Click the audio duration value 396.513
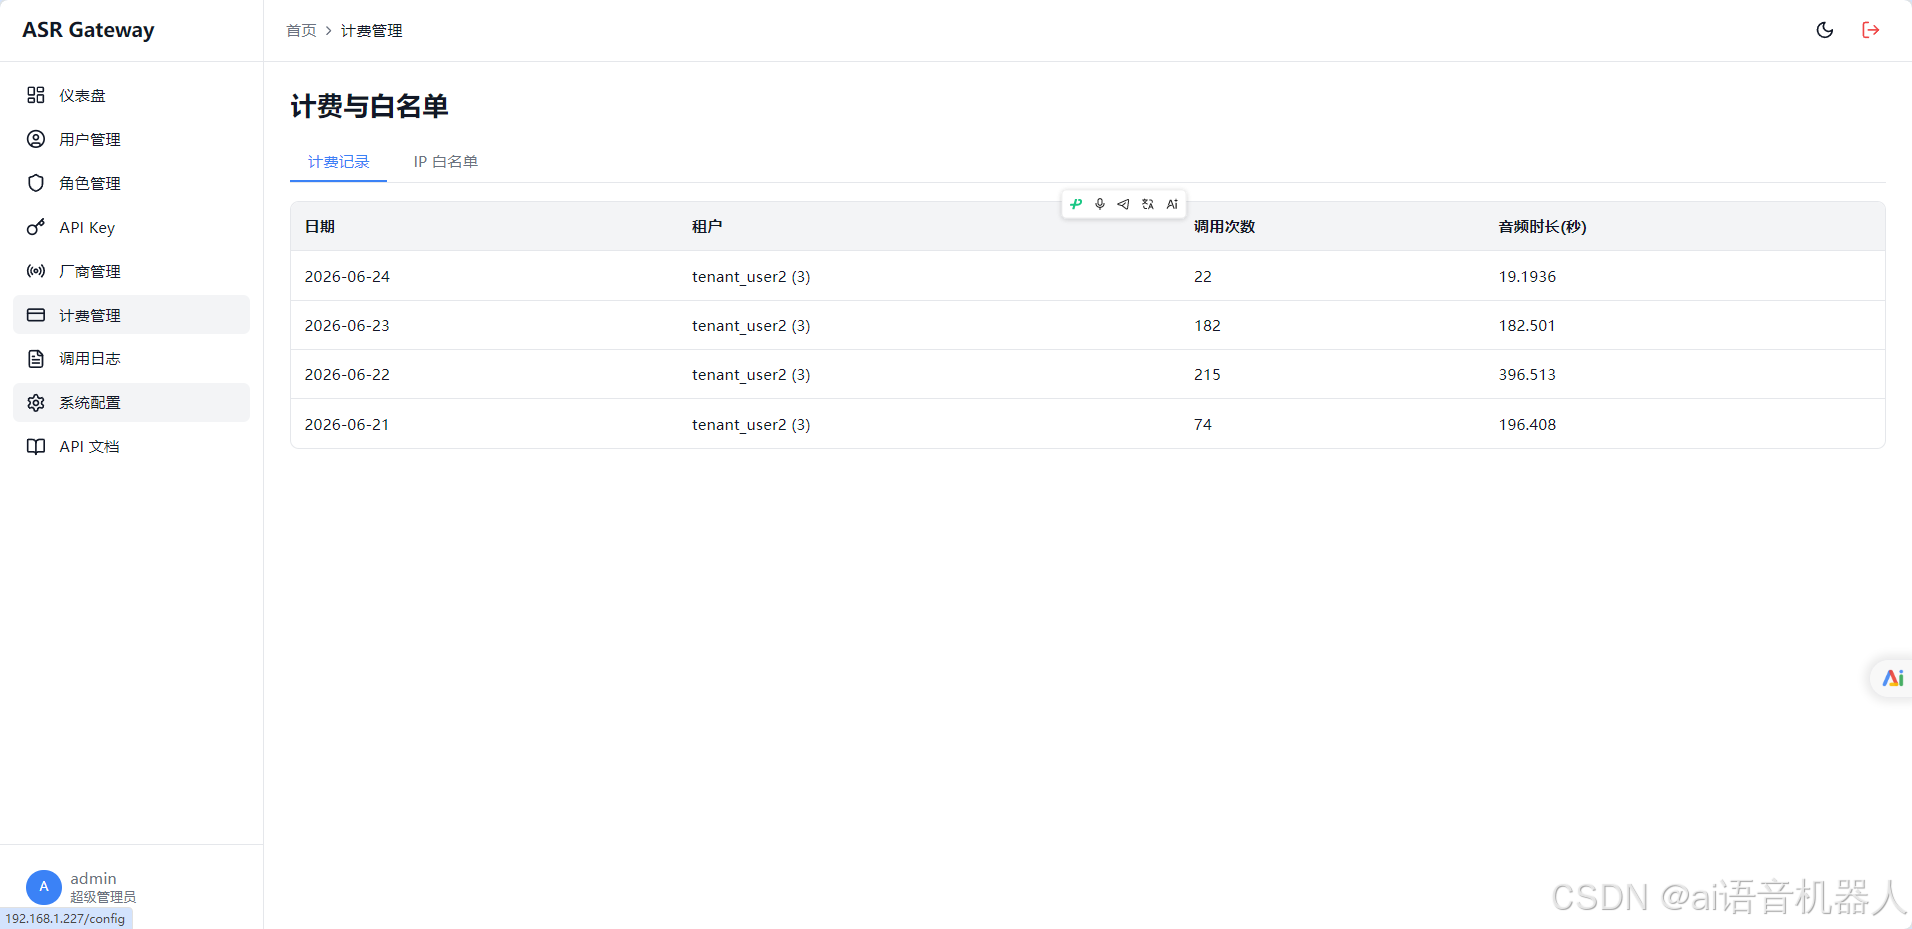Image resolution: width=1912 pixels, height=929 pixels. pyautogui.click(x=1527, y=374)
